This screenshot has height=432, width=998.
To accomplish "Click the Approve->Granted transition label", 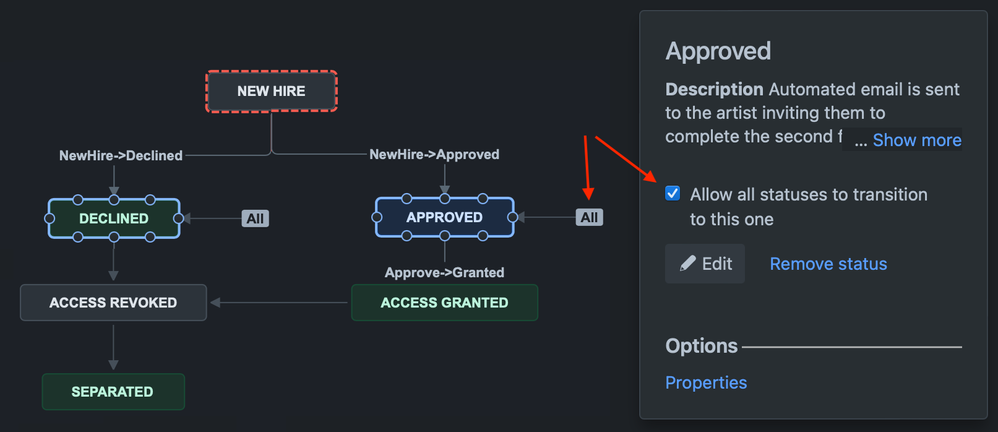I will click(x=444, y=272).
